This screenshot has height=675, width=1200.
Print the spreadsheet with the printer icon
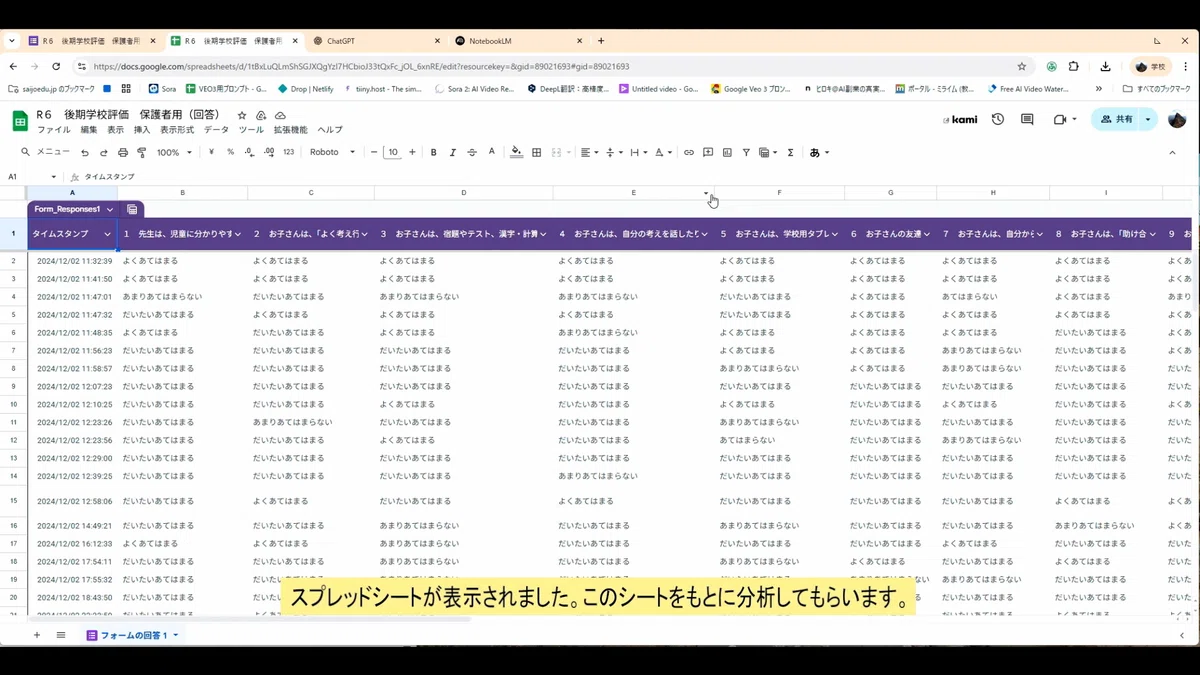coord(123,153)
